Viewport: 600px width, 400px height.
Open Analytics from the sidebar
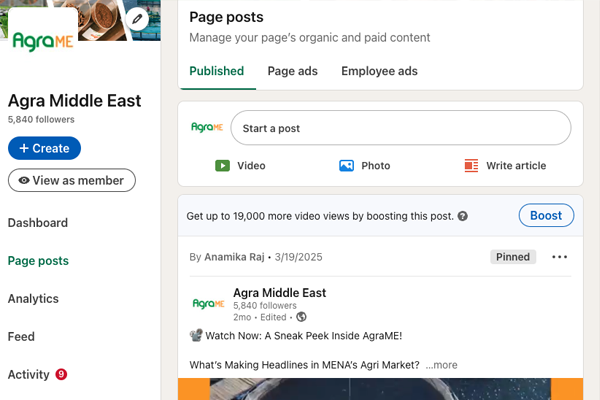tap(33, 299)
